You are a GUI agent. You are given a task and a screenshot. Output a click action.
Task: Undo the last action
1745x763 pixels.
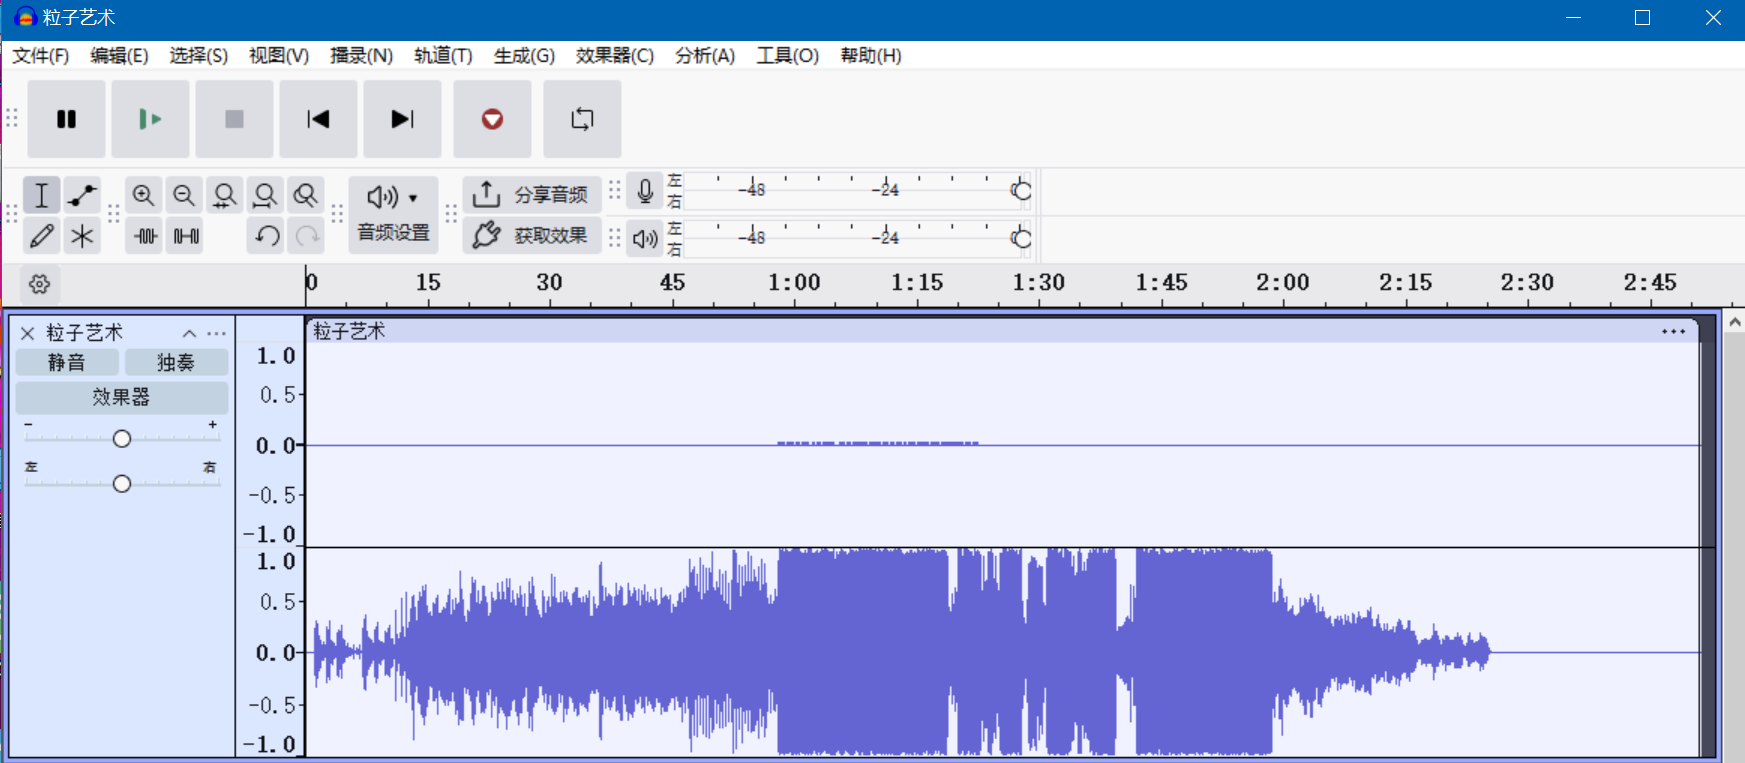point(266,236)
